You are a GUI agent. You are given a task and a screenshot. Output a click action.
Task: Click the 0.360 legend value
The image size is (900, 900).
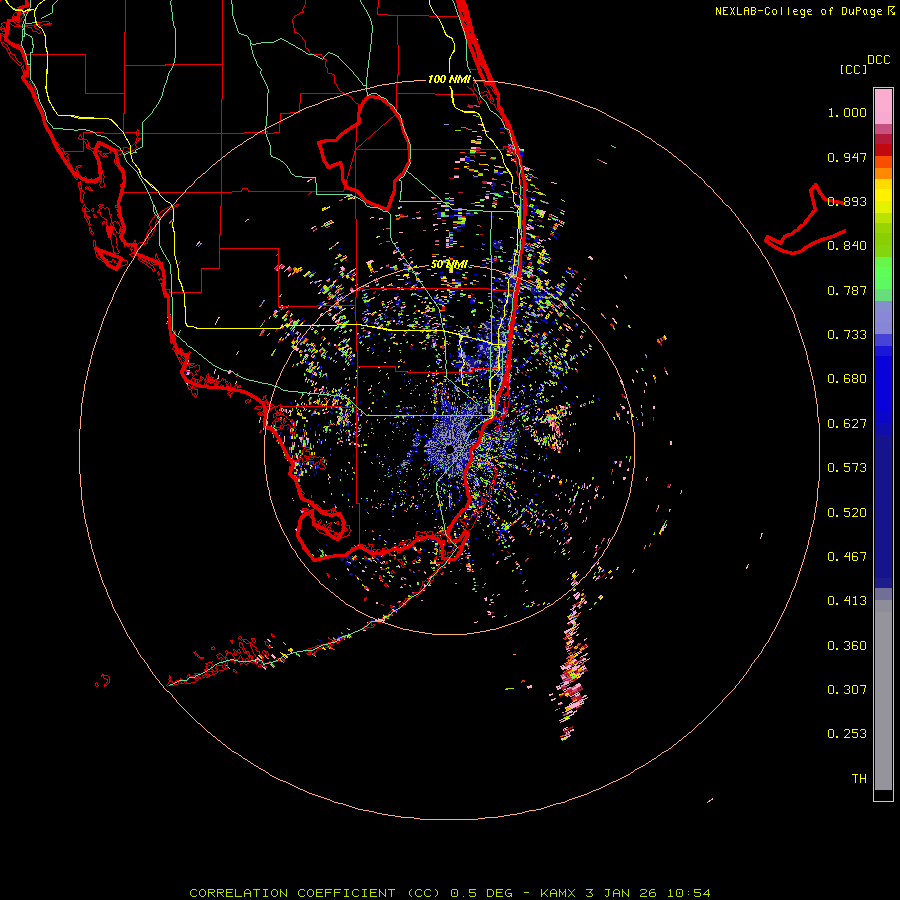pyautogui.click(x=847, y=646)
